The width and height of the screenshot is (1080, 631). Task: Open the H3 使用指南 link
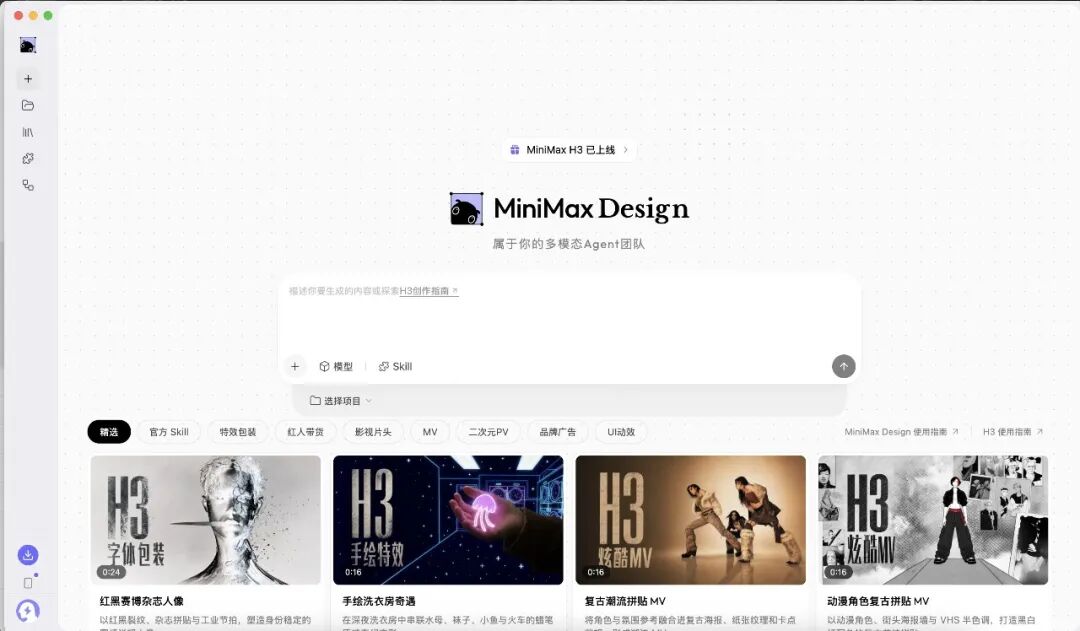click(1012, 432)
